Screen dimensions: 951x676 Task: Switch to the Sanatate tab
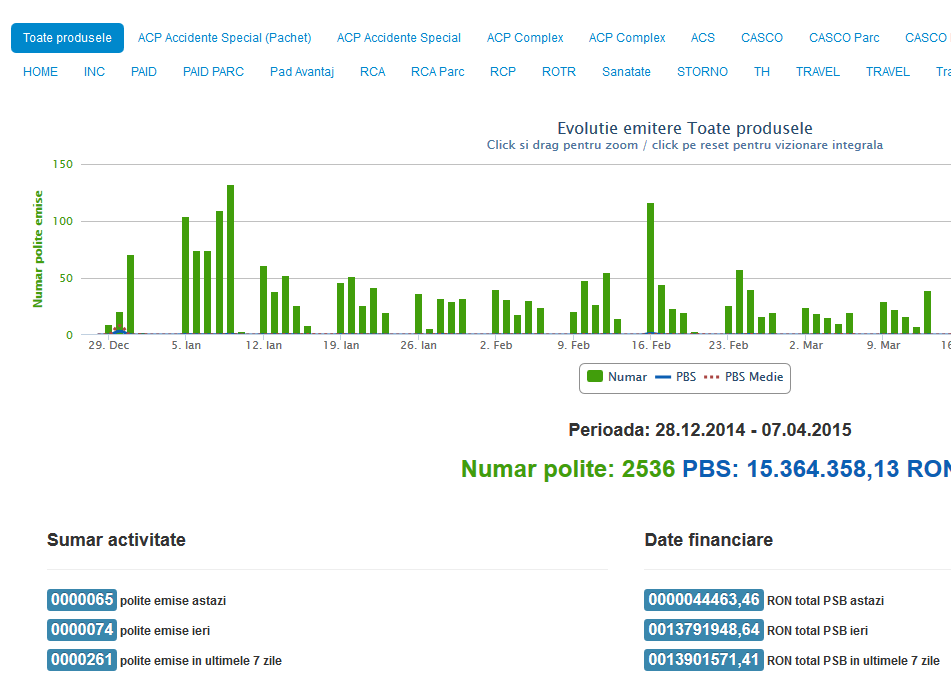(626, 72)
